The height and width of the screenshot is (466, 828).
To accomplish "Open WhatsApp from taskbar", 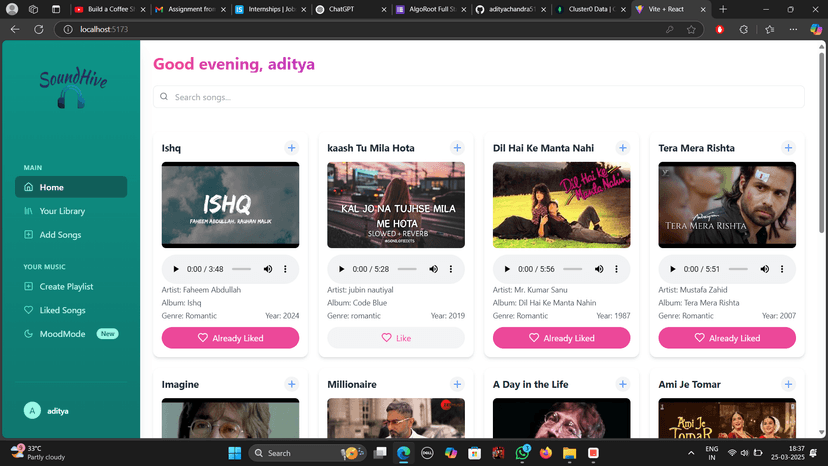I will 522,453.
